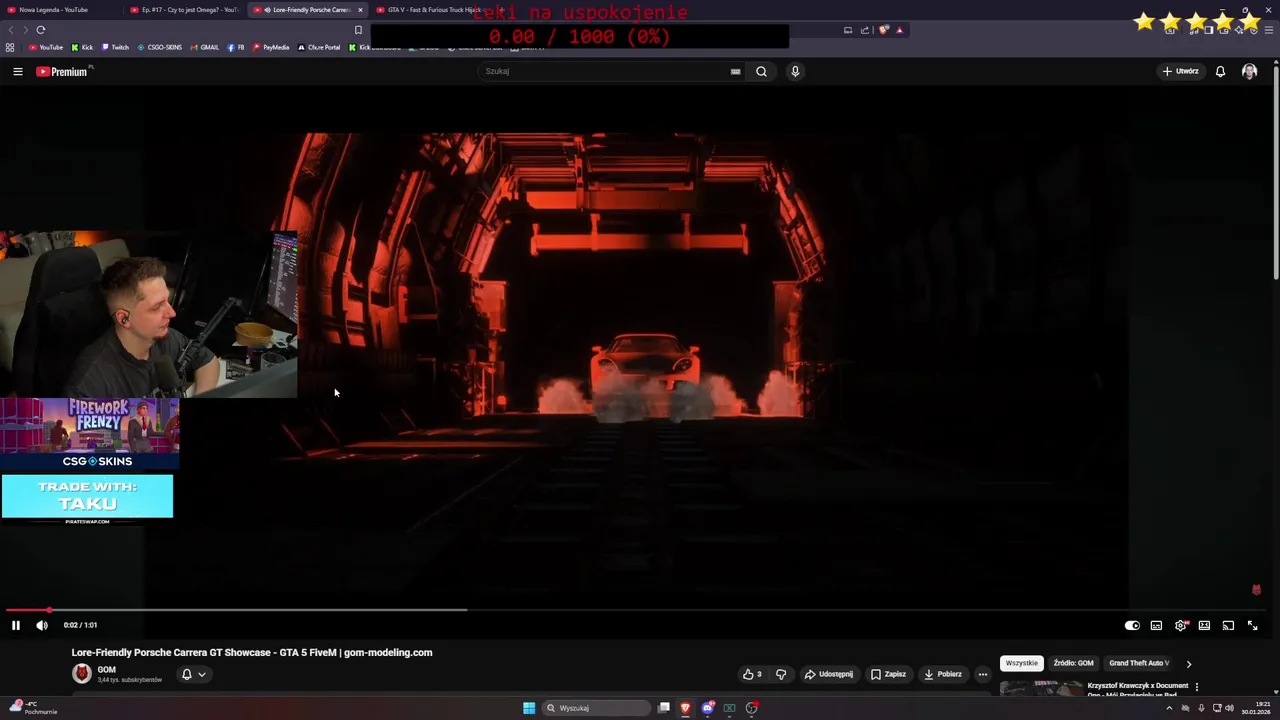The height and width of the screenshot is (720, 1280).
Task: Open GMAIL bookmark
Action: pos(205,47)
